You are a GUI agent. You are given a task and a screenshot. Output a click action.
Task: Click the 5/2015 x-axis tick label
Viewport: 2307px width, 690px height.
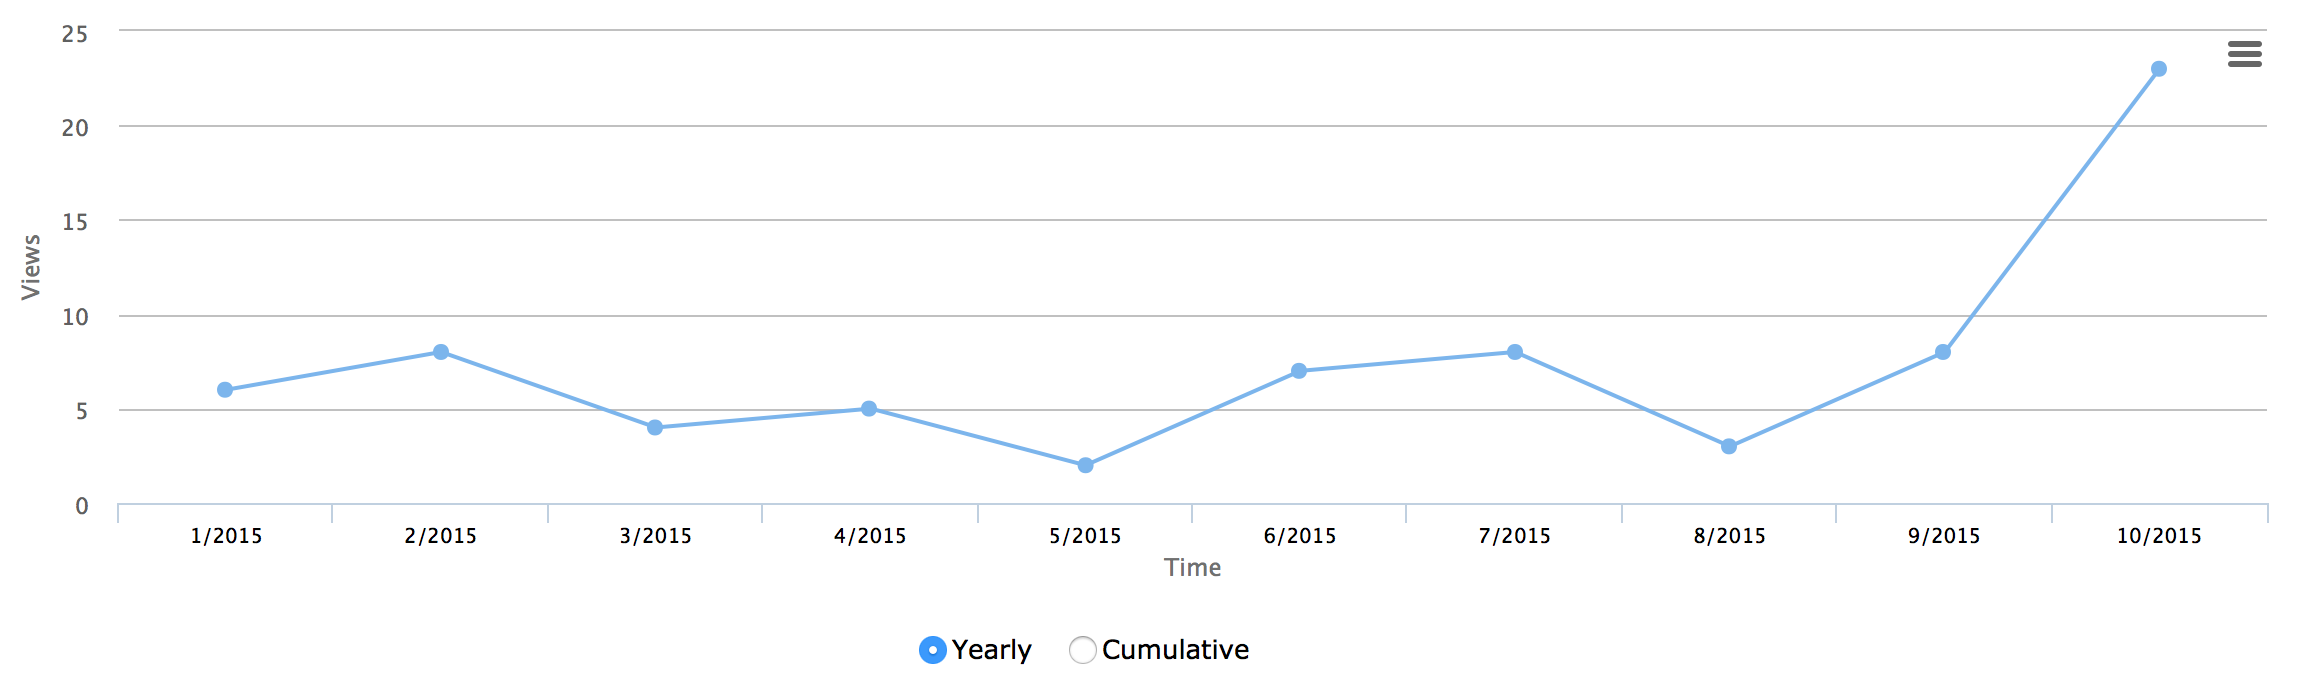(x=1085, y=536)
